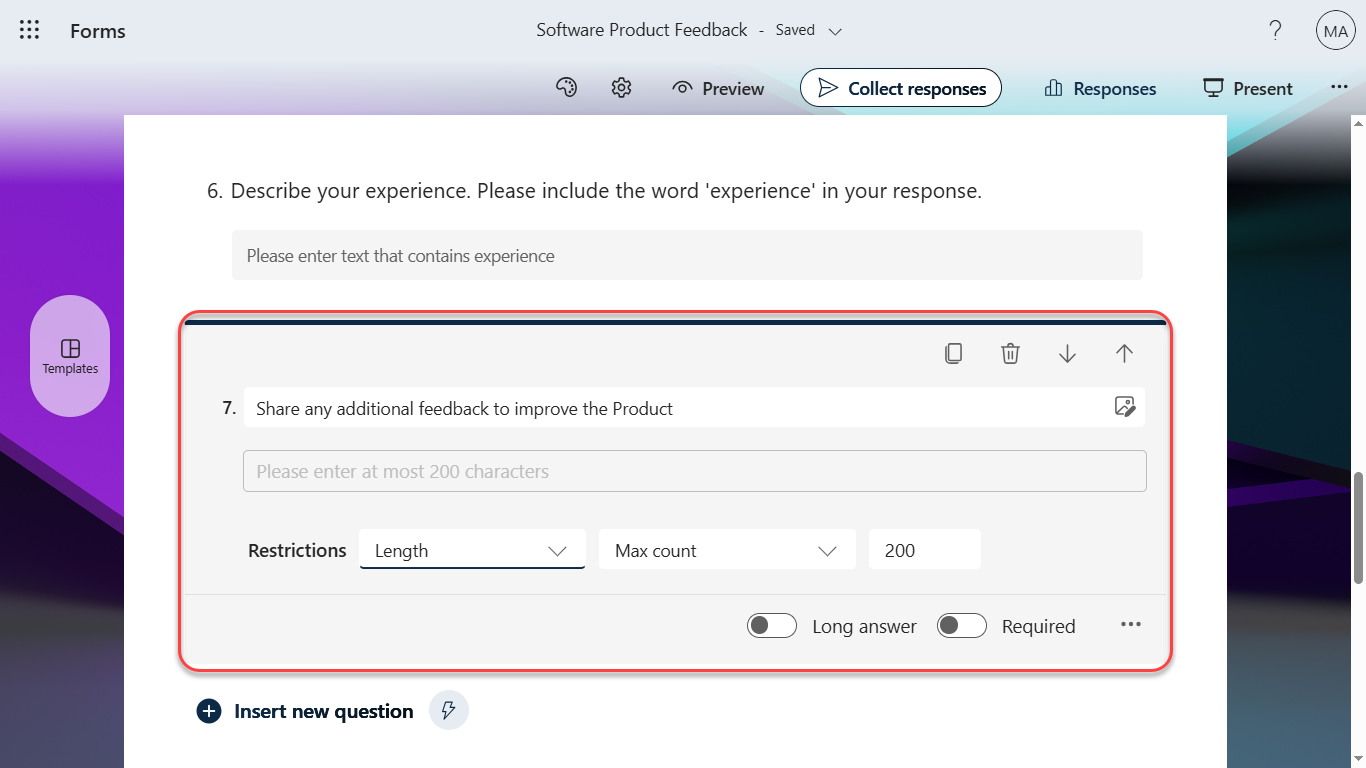Enable the Long answer toggle

(x=772, y=626)
